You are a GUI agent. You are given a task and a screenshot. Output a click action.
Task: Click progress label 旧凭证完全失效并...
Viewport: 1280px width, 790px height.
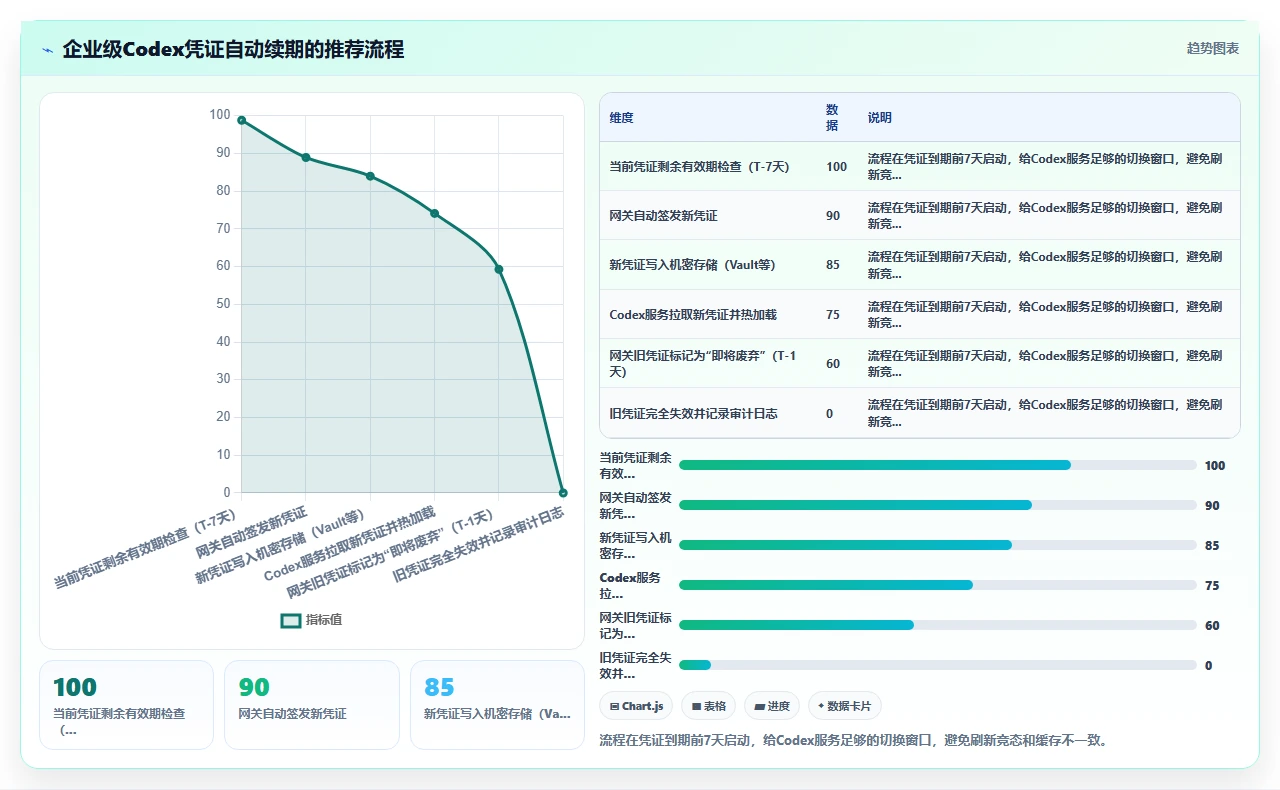pyautogui.click(x=635, y=666)
